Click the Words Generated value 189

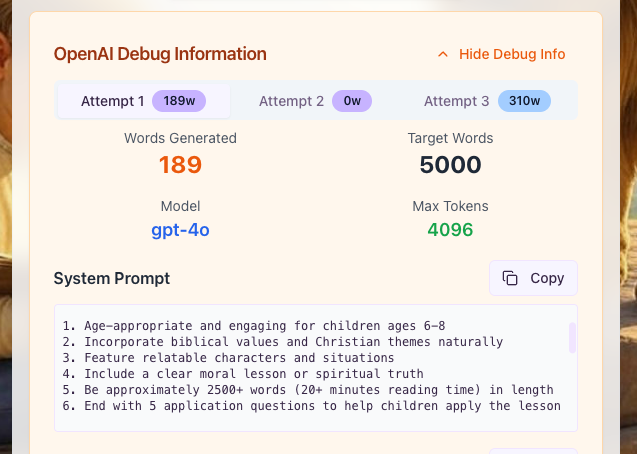180,164
